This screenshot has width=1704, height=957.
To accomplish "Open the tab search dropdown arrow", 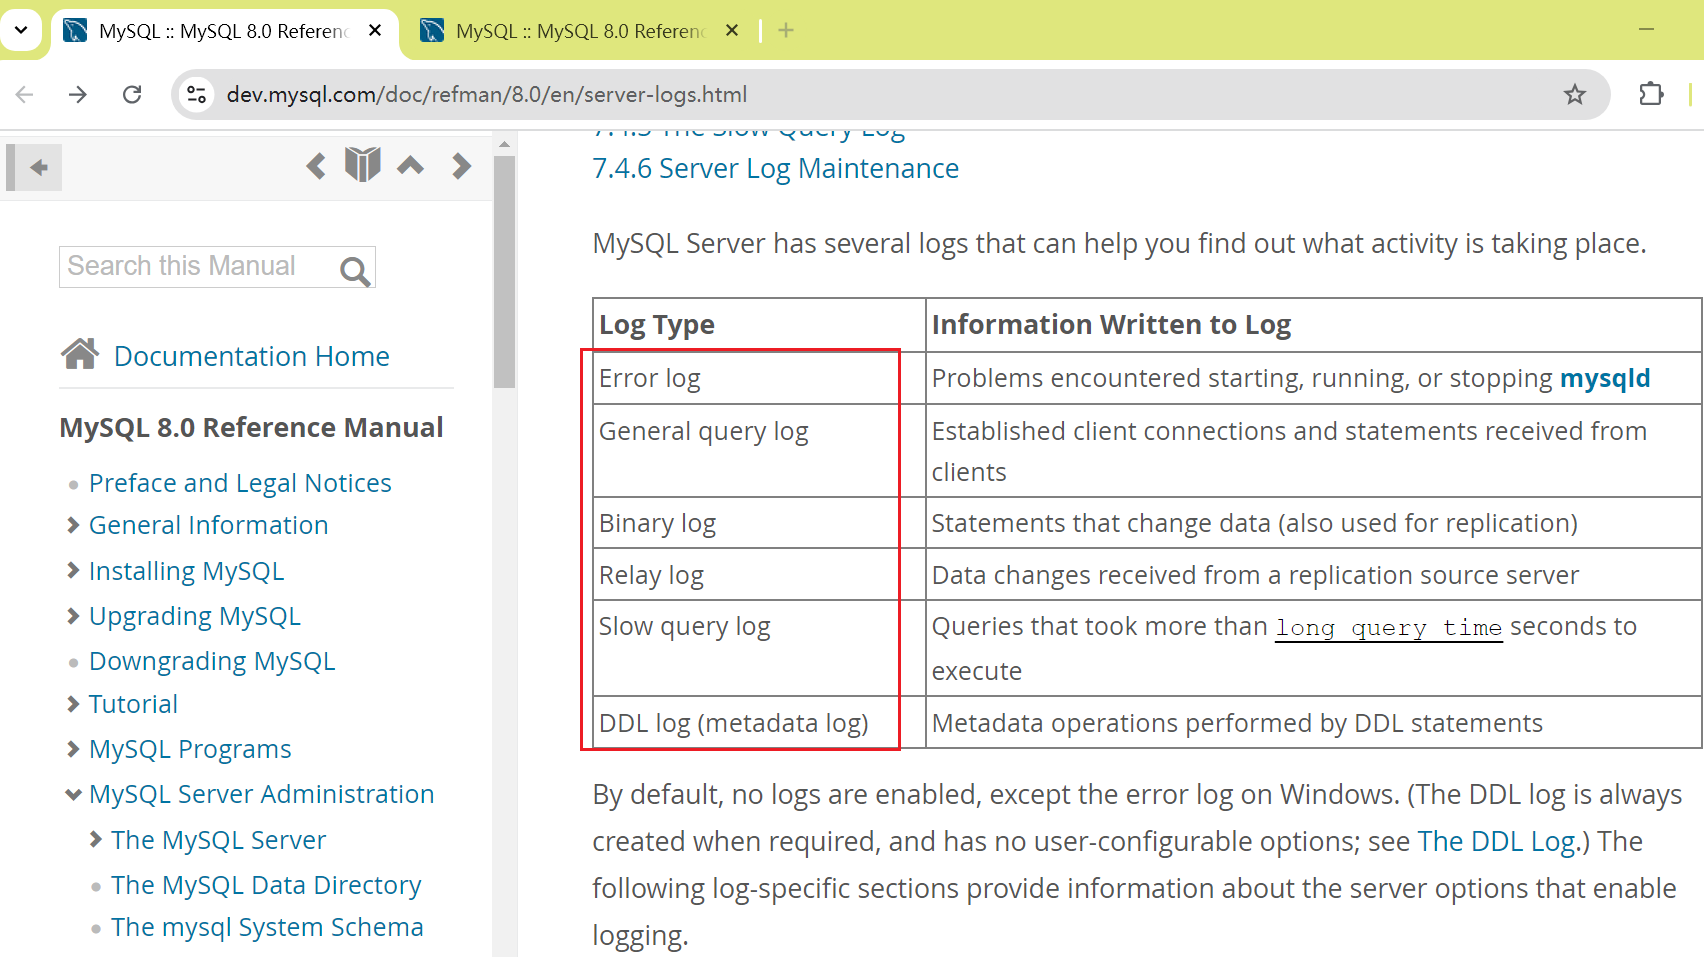I will pos(20,30).
